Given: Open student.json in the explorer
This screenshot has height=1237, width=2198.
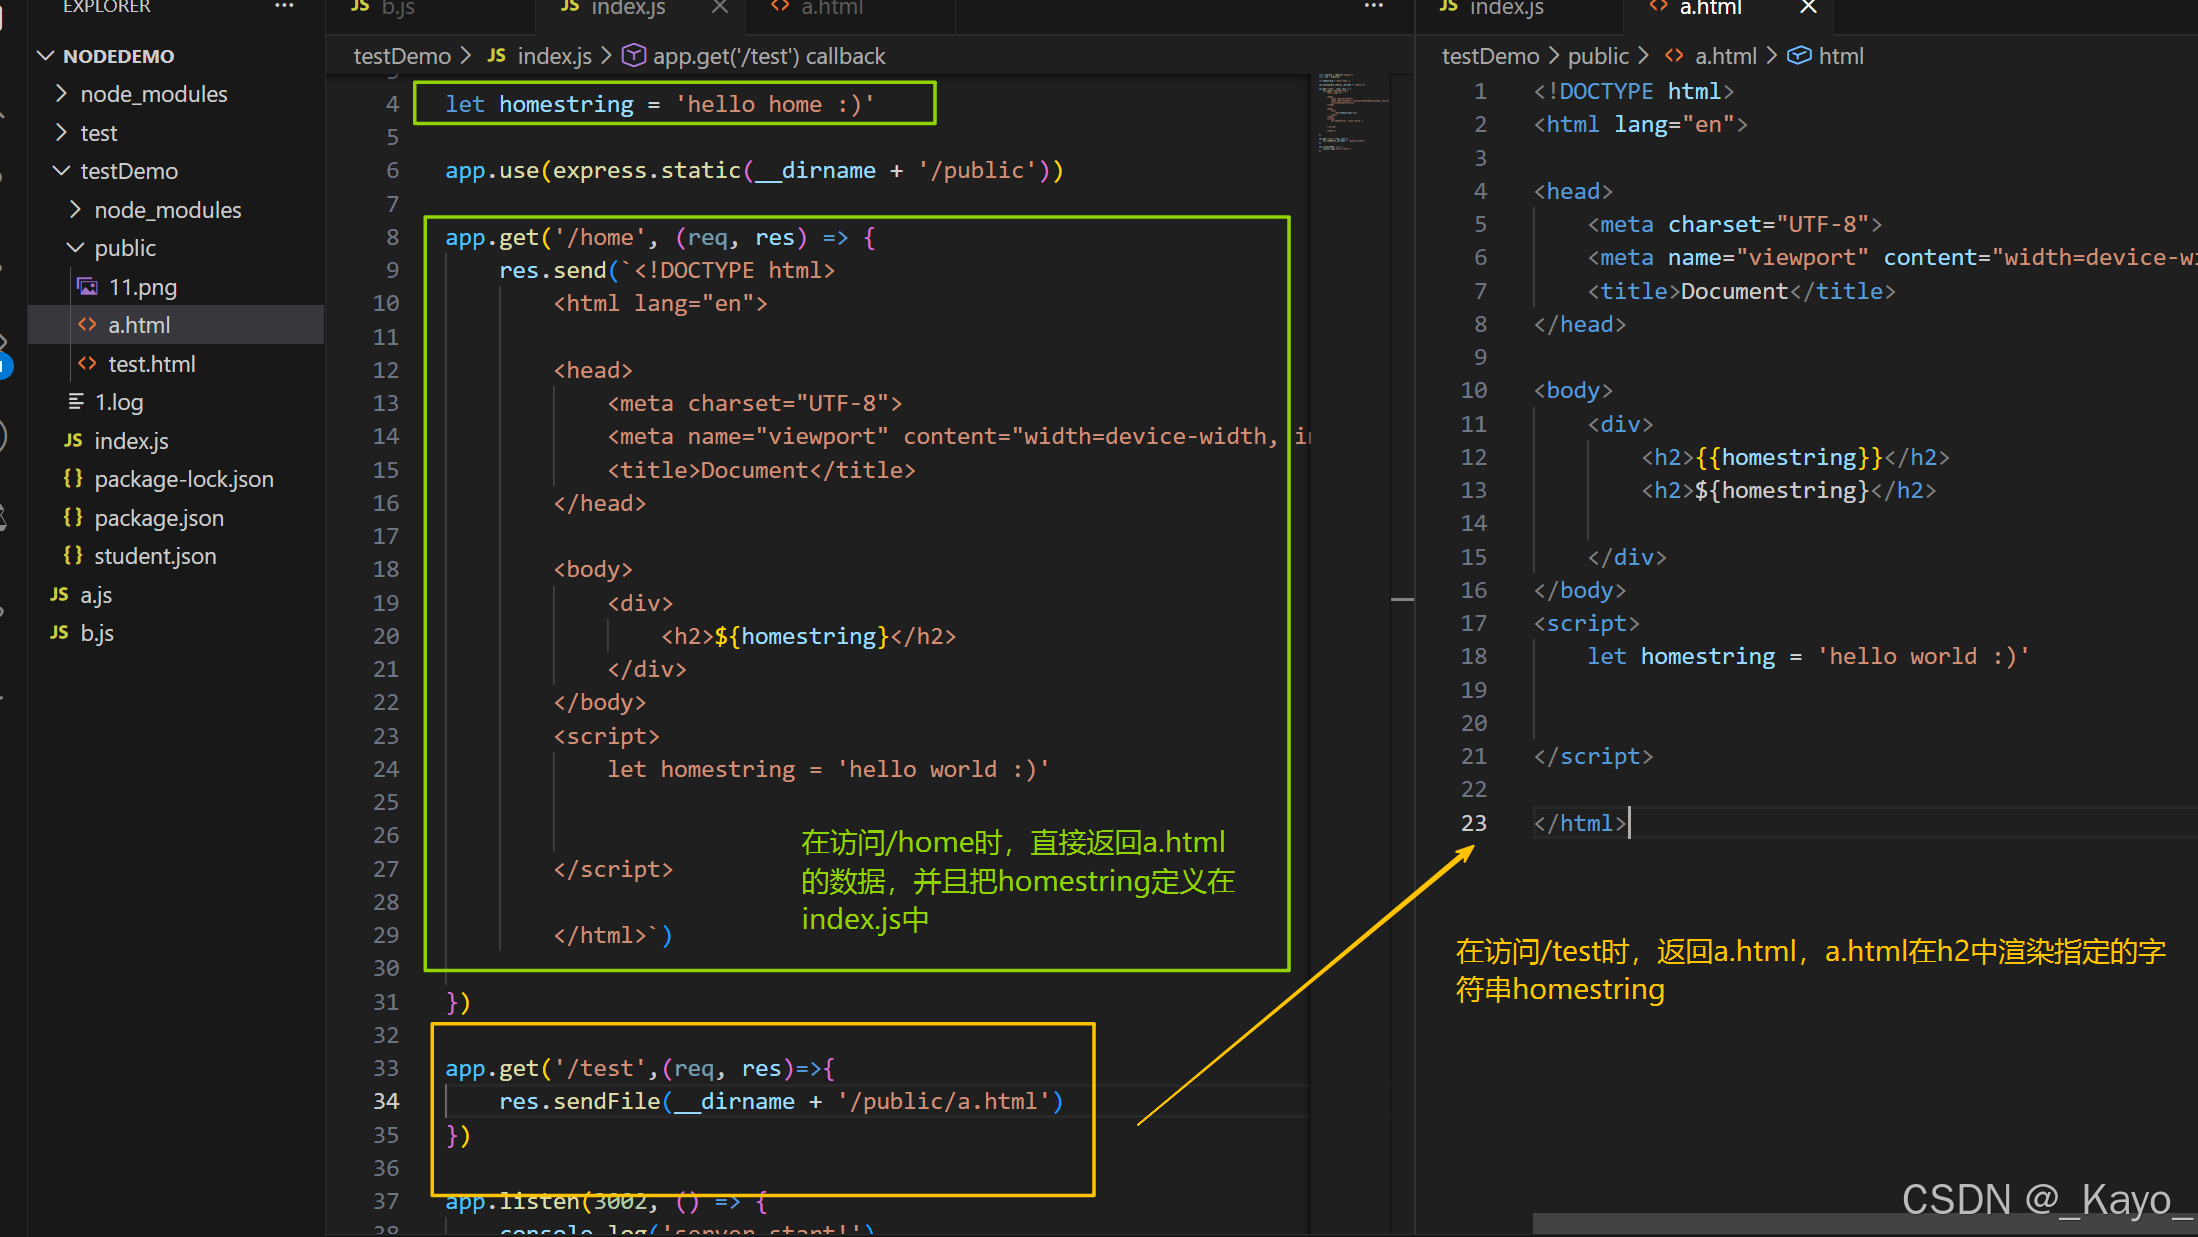Looking at the screenshot, I should 154,556.
